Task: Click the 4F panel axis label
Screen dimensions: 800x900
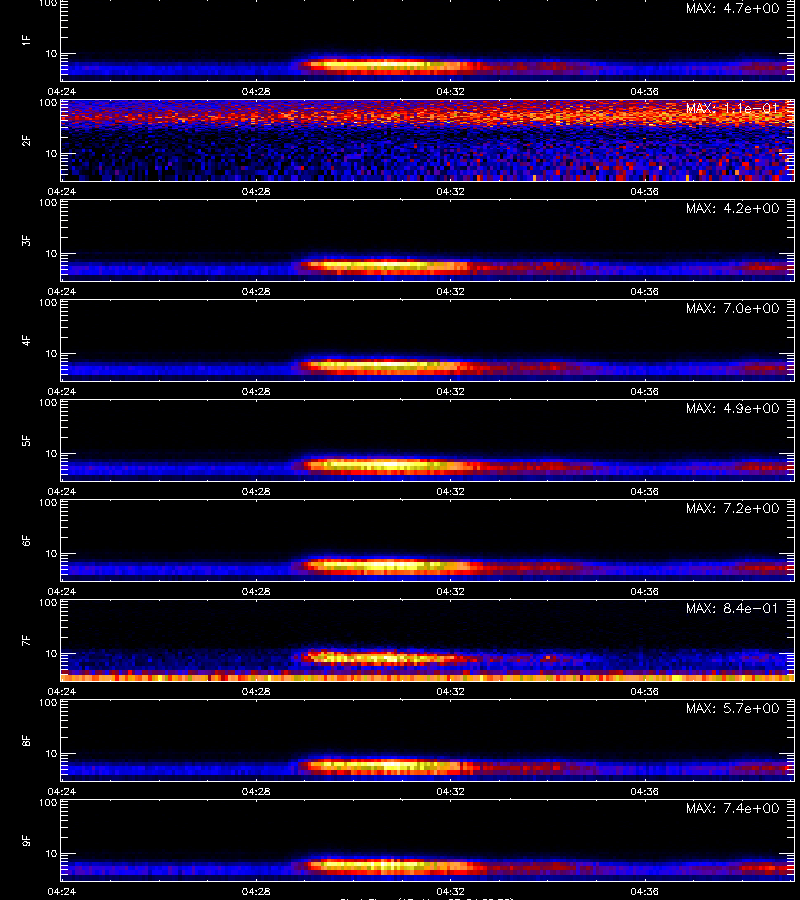Action: click(26, 340)
